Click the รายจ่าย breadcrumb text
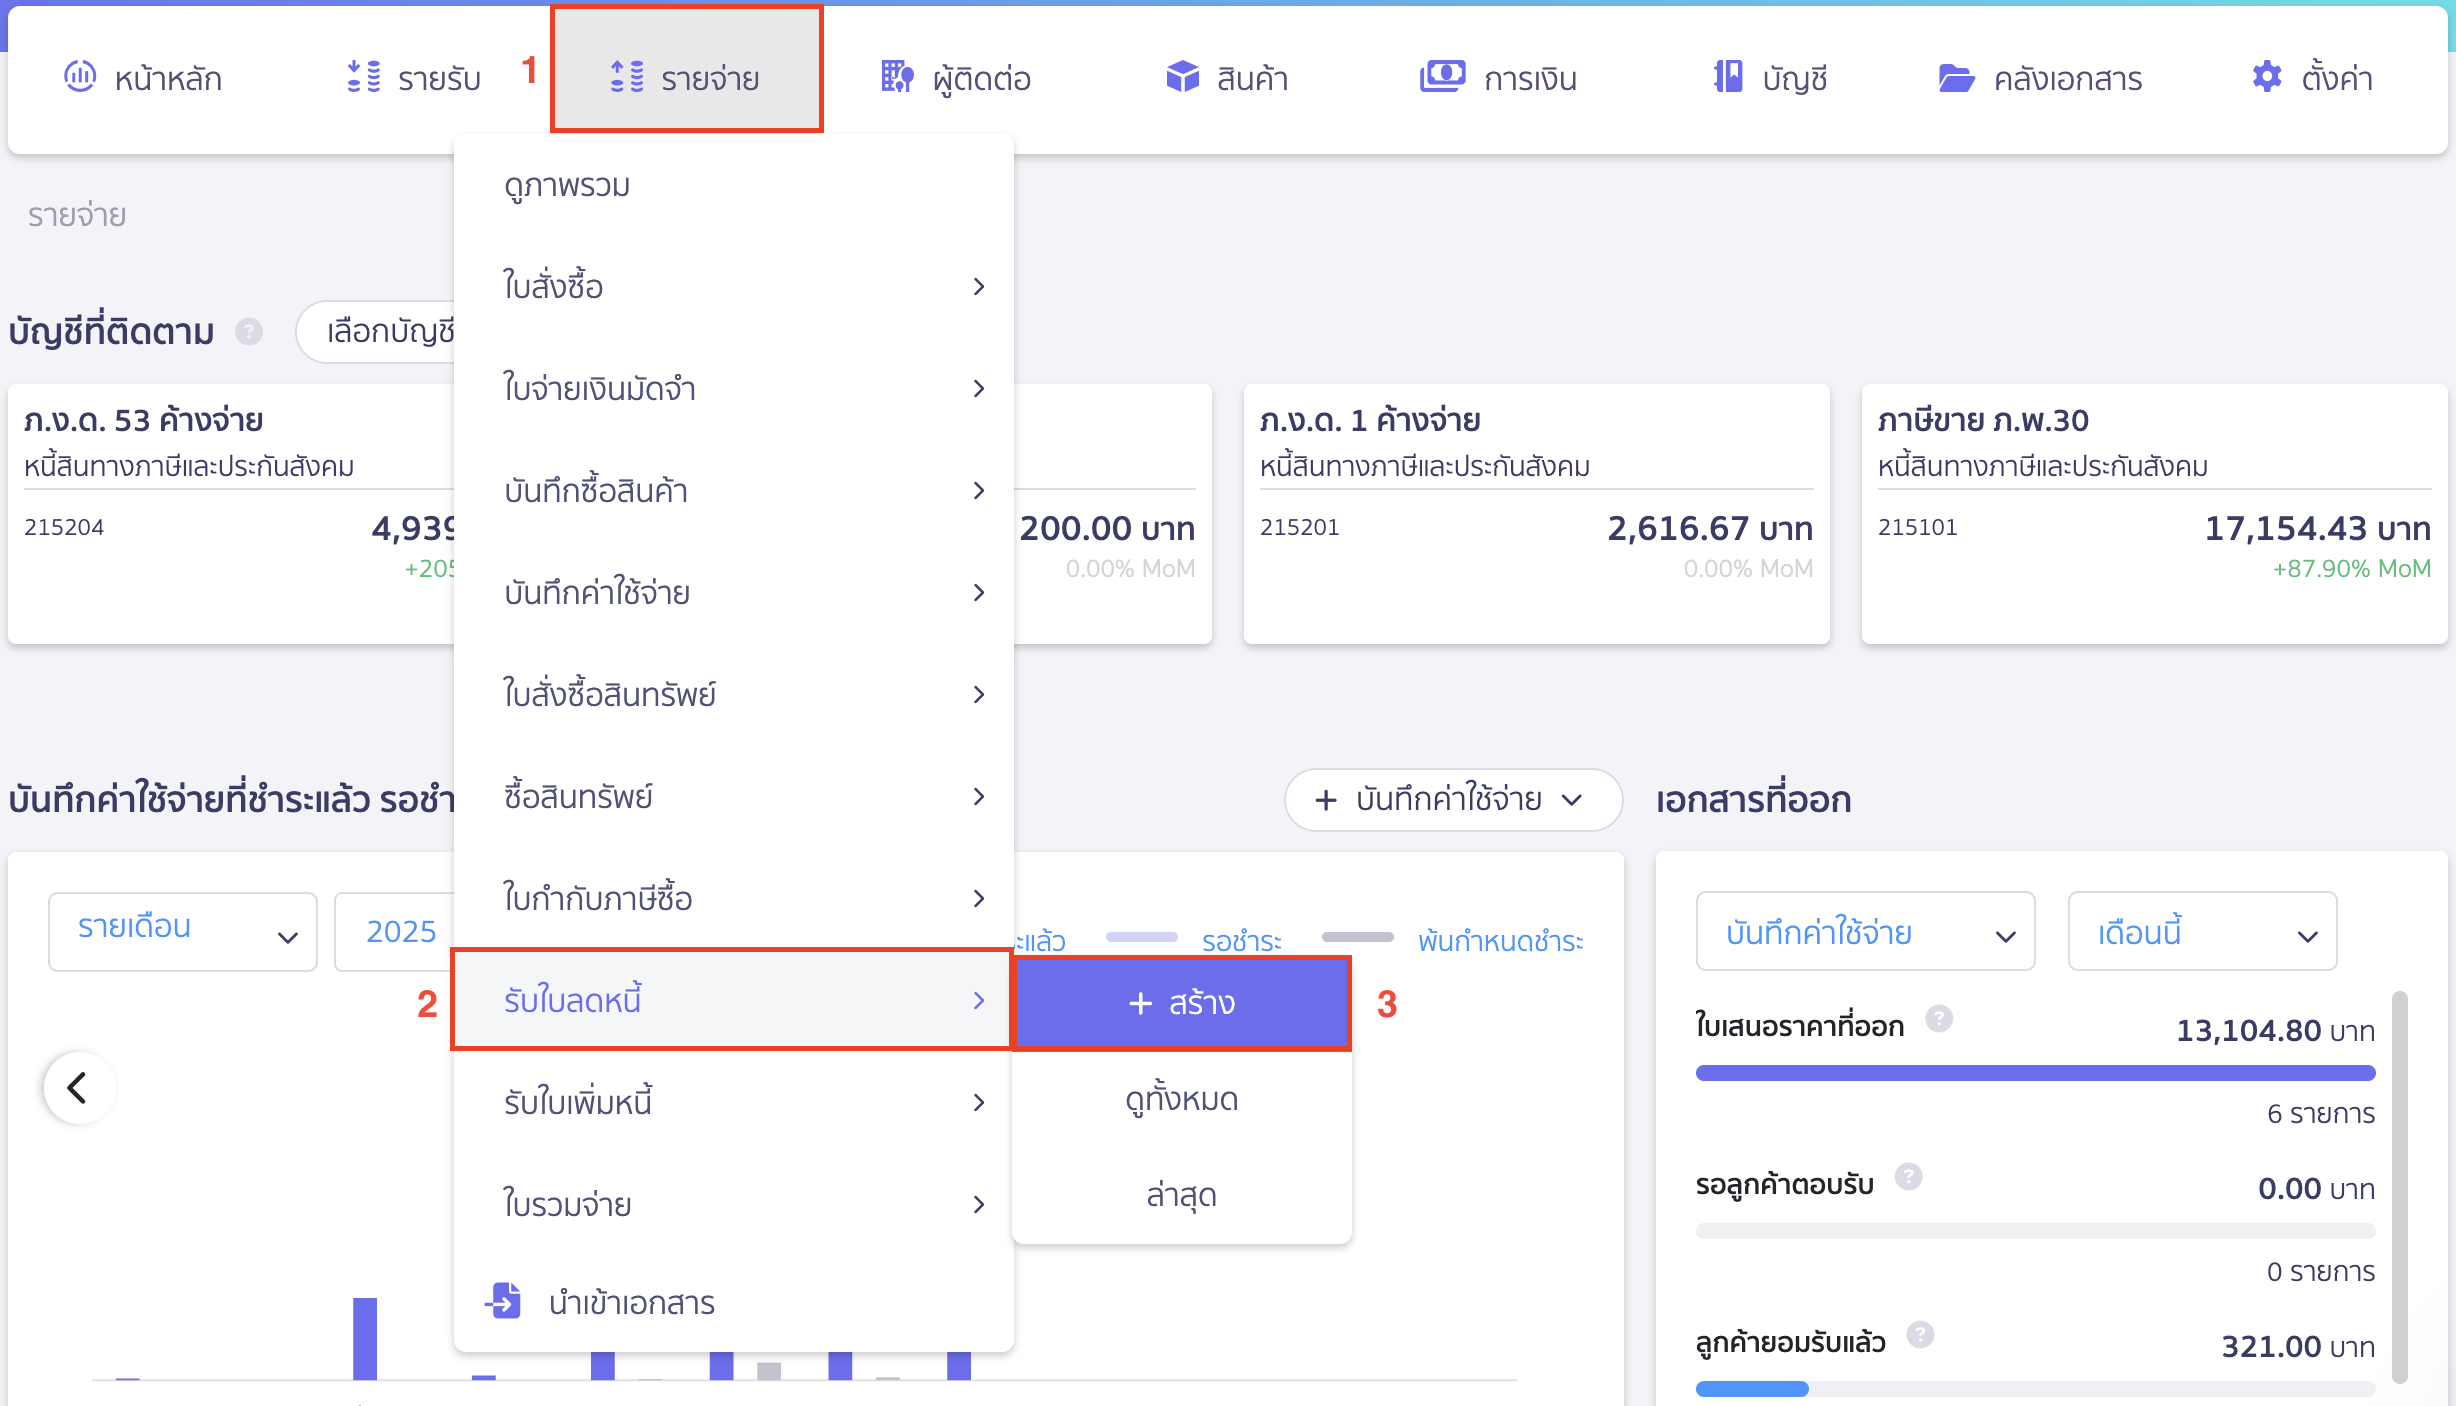2456x1406 pixels. tap(77, 215)
